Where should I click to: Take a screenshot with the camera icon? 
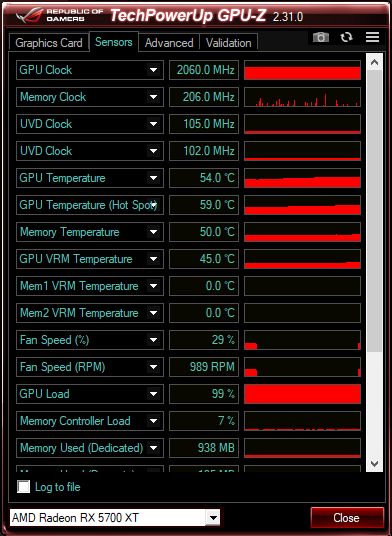321,37
